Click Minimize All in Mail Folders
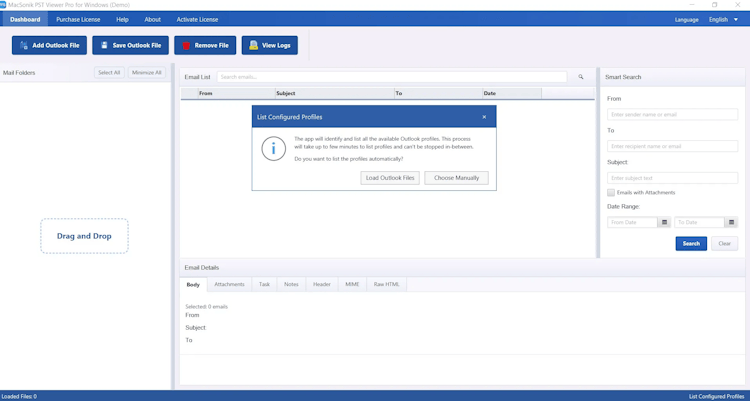This screenshot has width=750, height=401. (x=147, y=73)
